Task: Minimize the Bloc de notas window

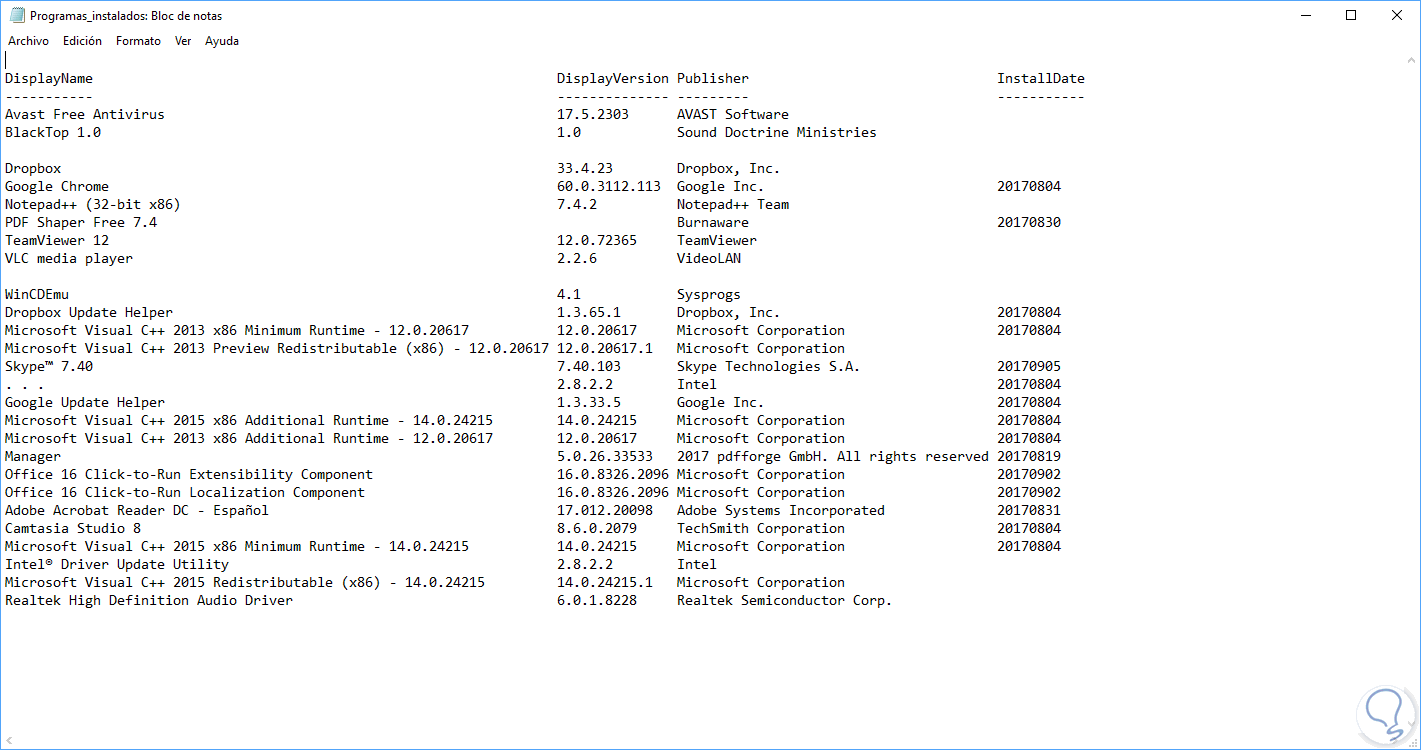Action: coord(1306,15)
